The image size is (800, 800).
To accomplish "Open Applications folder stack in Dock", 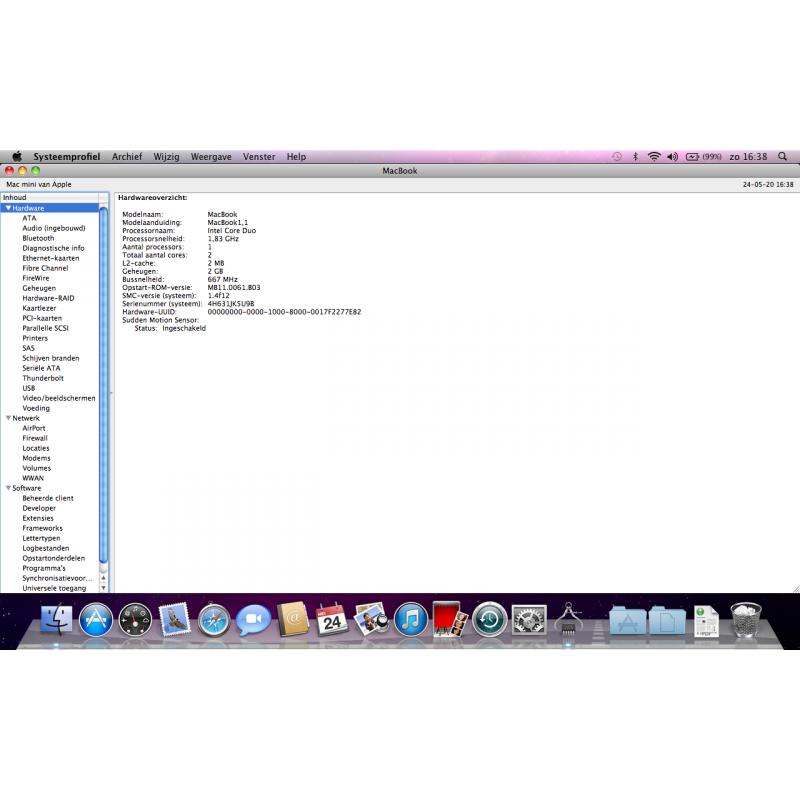I will coord(627,620).
